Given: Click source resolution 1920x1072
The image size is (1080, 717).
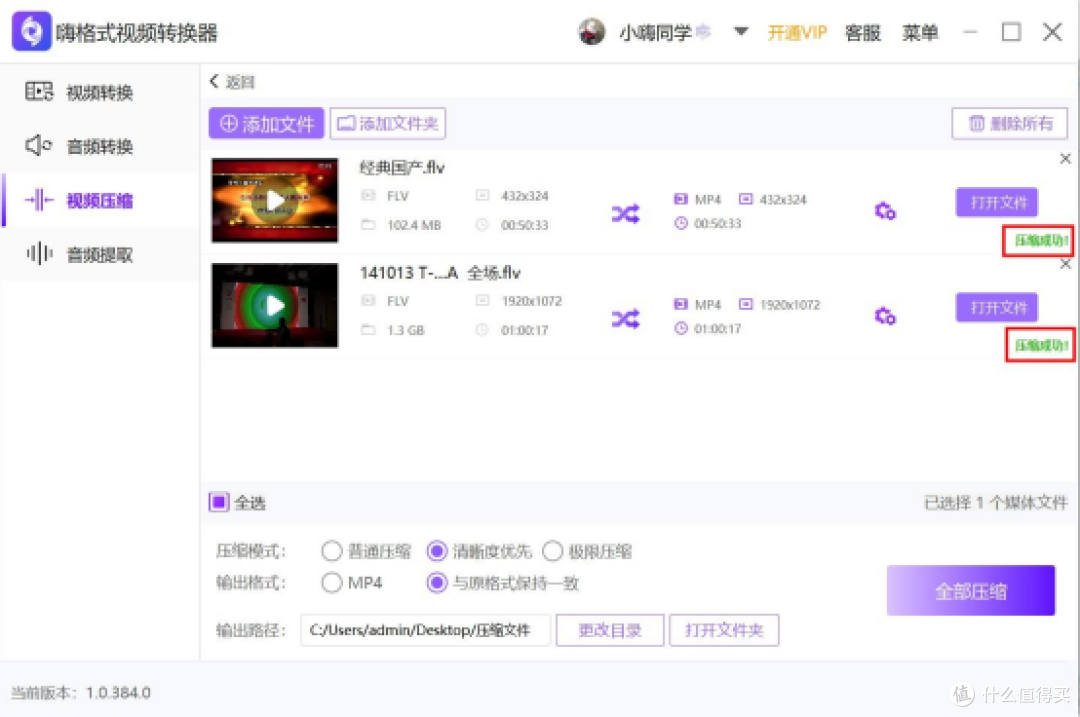Looking at the screenshot, I should point(532,301).
